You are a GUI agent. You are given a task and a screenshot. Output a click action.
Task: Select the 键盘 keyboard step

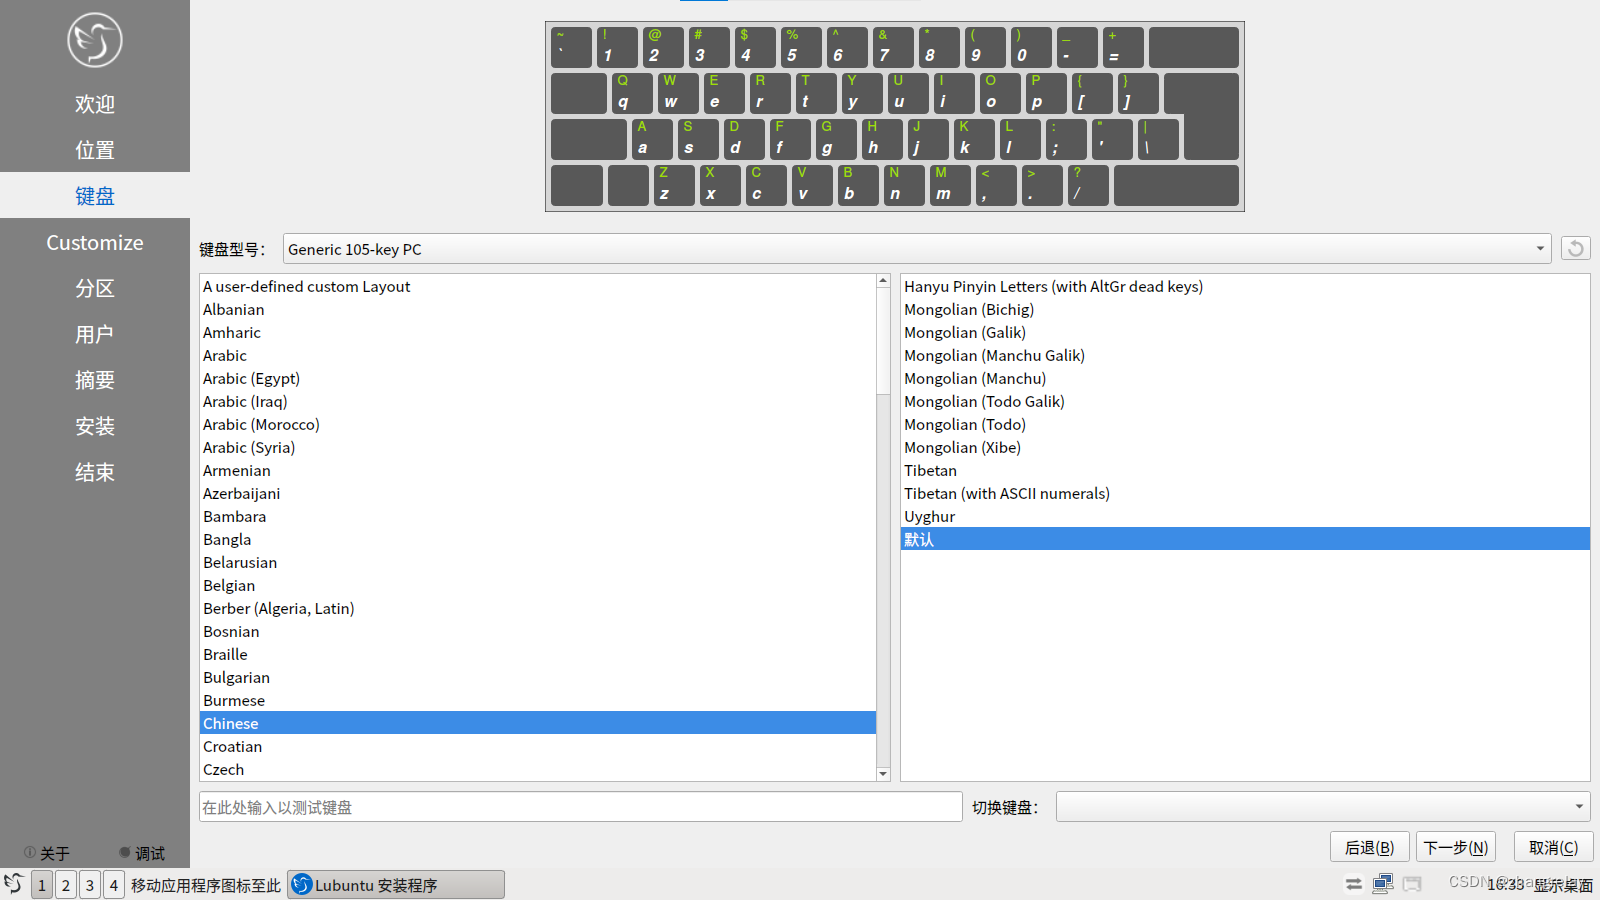(x=95, y=196)
